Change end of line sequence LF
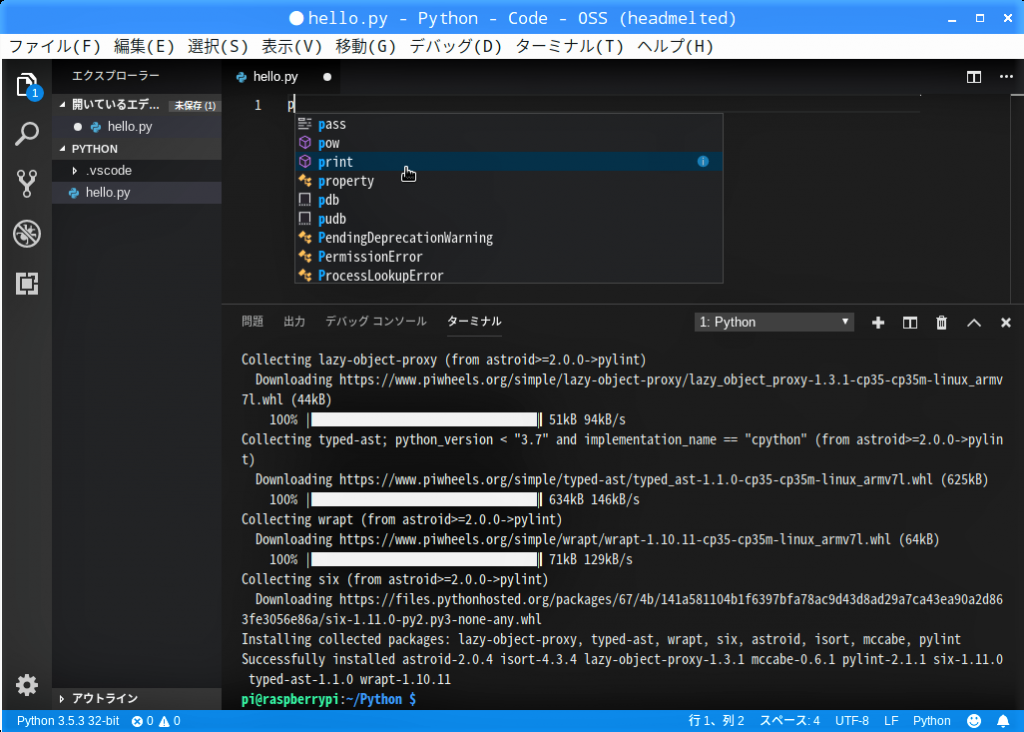 pos(891,721)
